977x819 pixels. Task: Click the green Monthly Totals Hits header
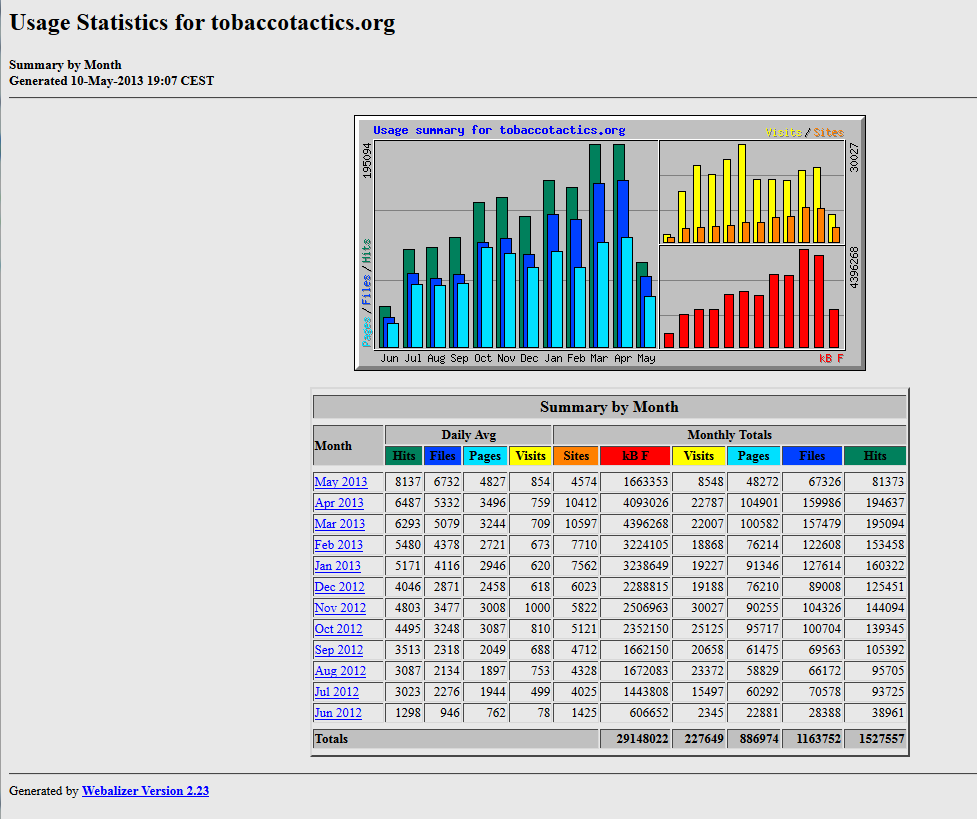click(875, 456)
